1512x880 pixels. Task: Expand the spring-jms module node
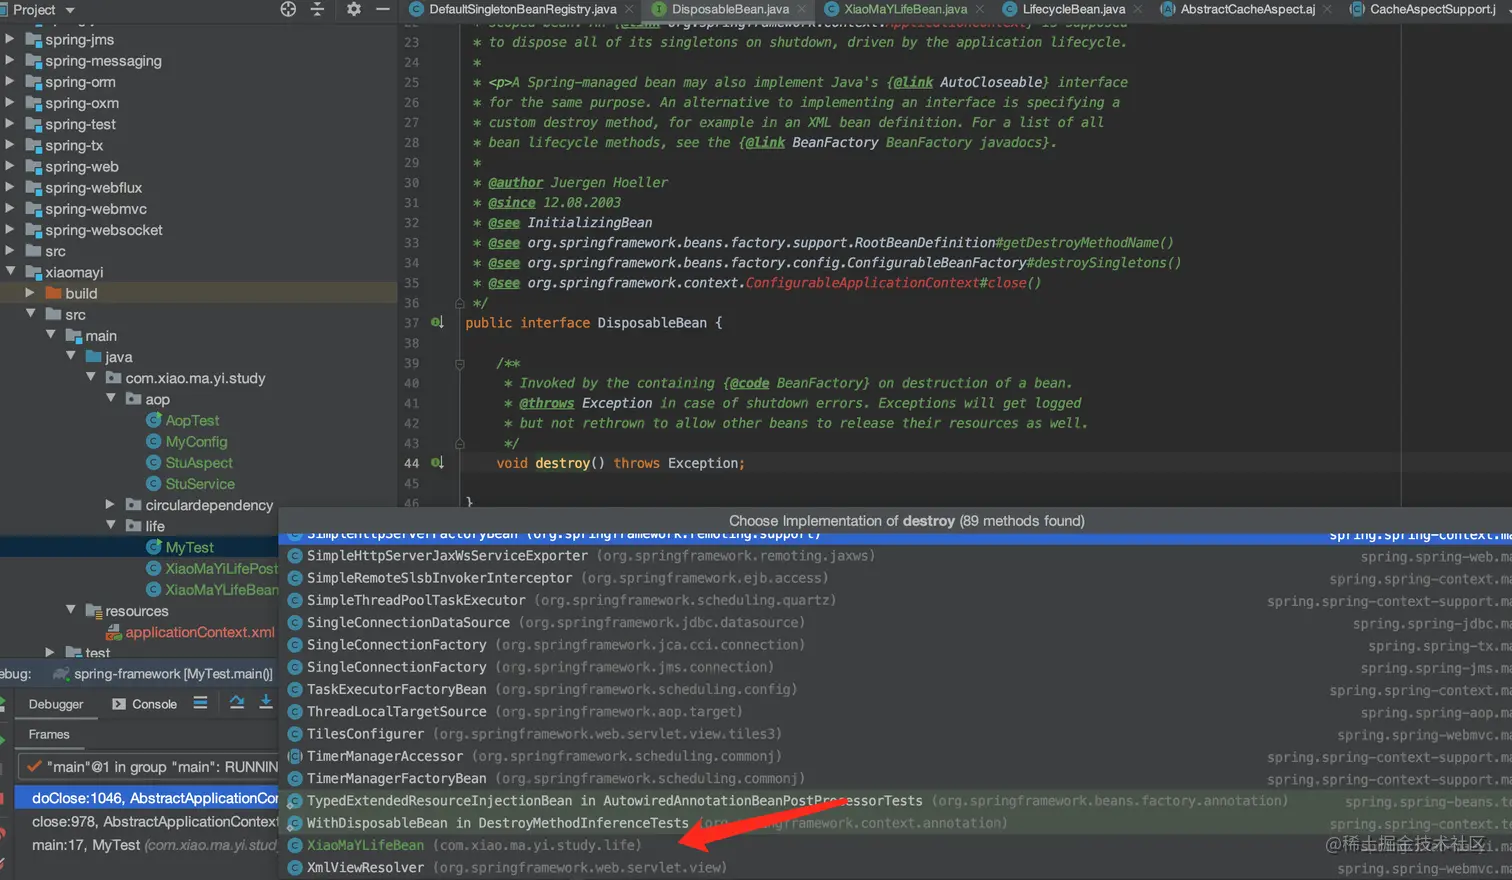click(x=10, y=39)
